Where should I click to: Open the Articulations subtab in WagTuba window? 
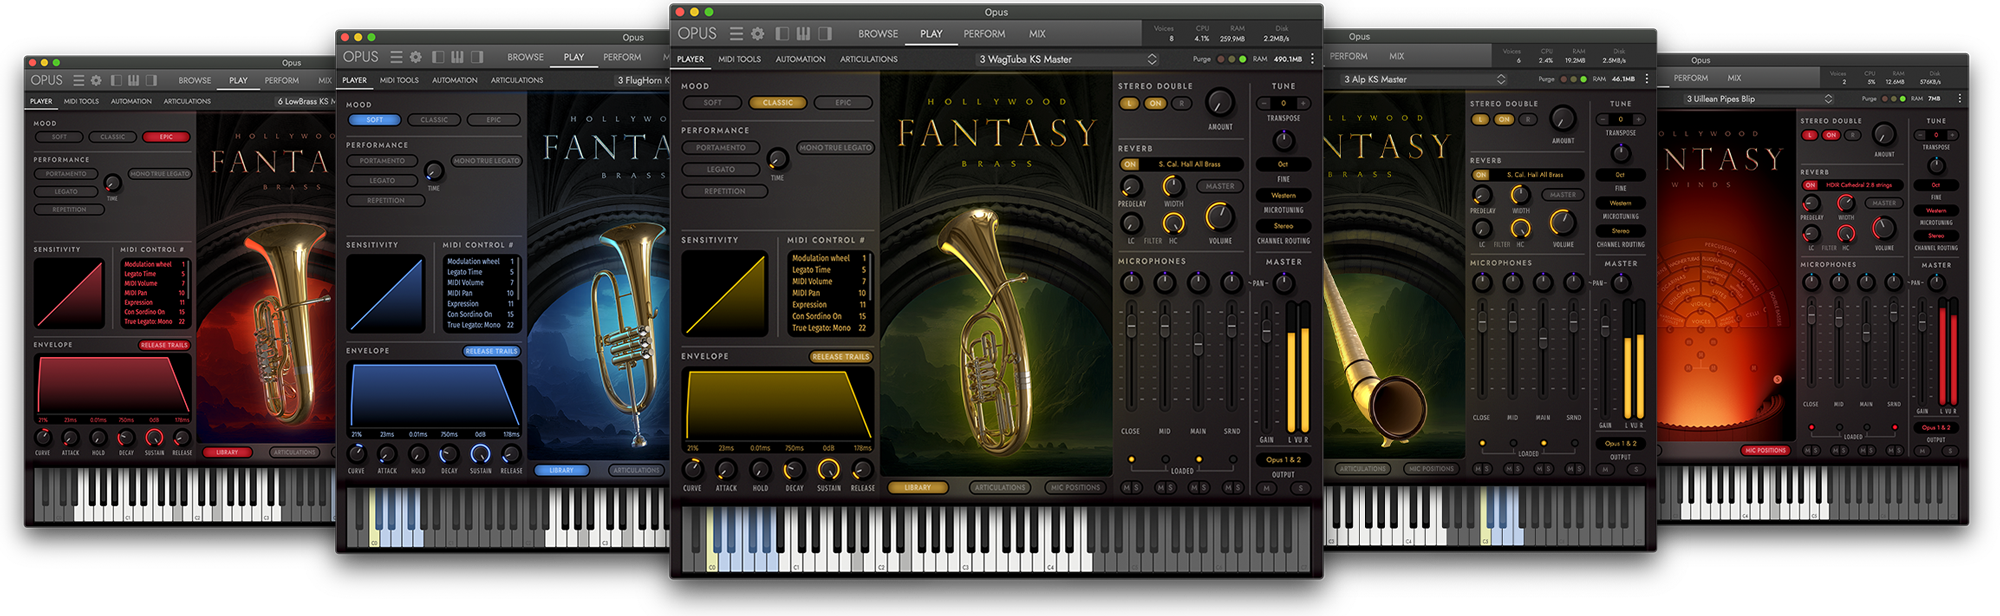pyautogui.click(x=868, y=60)
